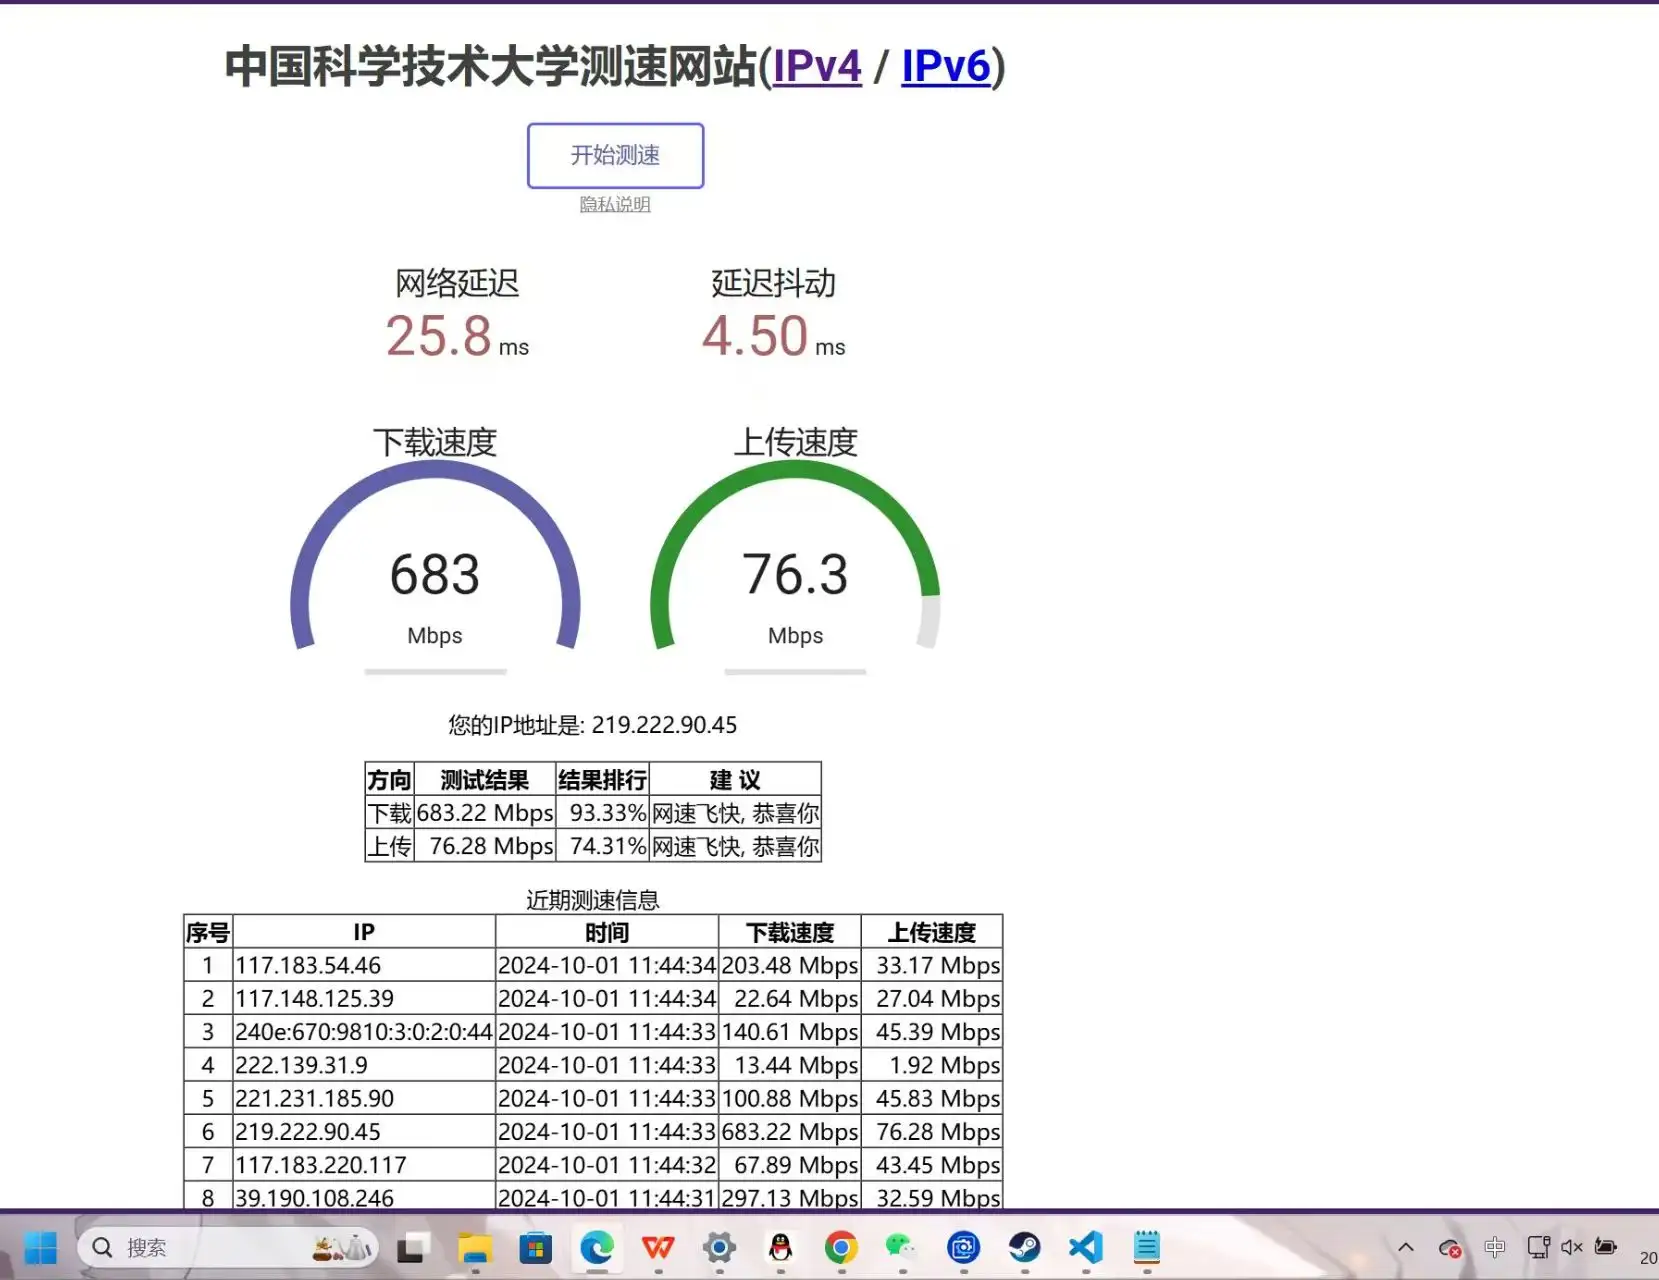Viewport: 1659px width, 1280px height.
Task: Toggle Chinese input method indicator
Action: coord(1495,1248)
